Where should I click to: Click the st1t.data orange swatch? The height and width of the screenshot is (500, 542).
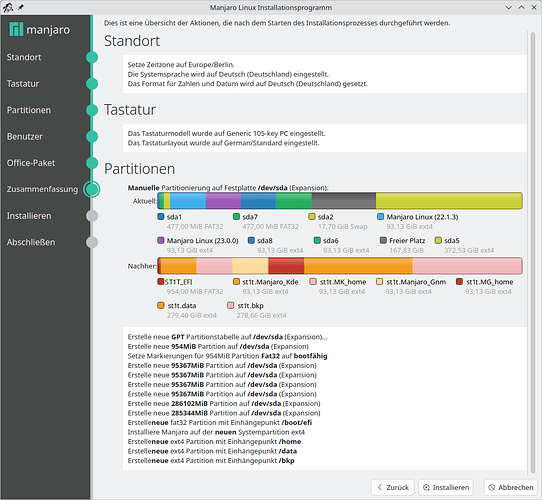160,305
